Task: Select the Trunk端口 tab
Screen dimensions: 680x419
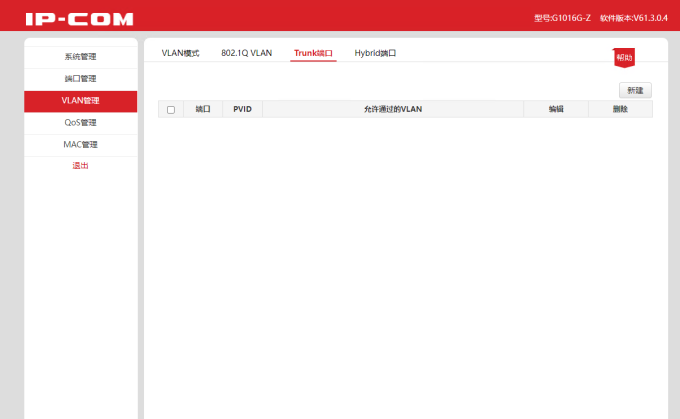Action: coord(313,53)
